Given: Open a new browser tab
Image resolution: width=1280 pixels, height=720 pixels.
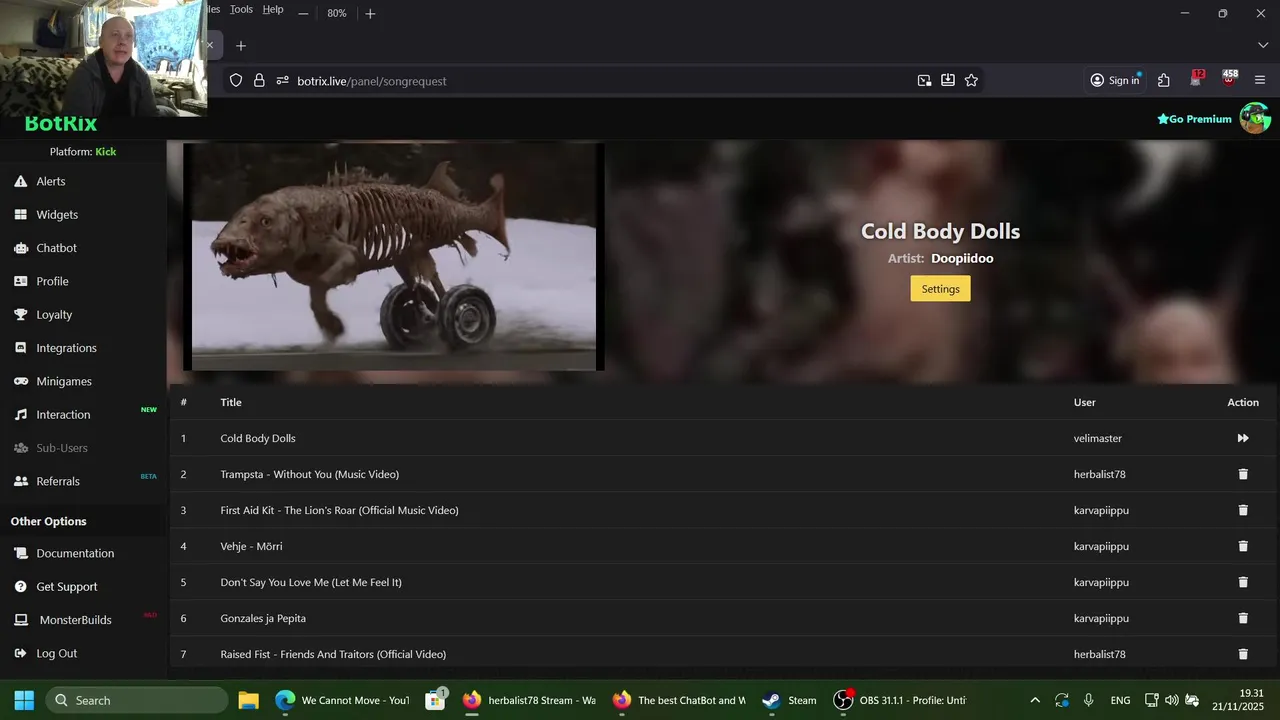Looking at the screenshot, I should click(240, 46).
